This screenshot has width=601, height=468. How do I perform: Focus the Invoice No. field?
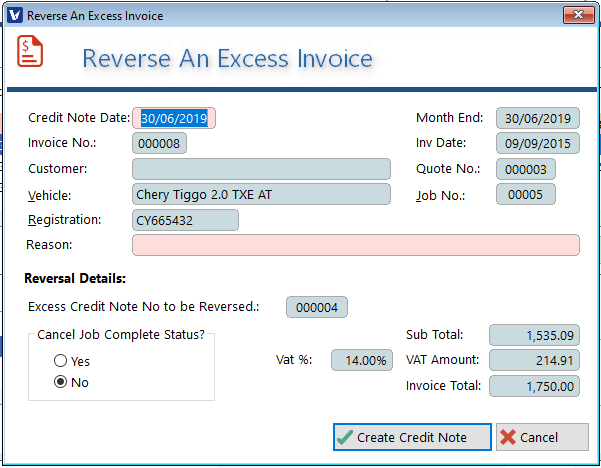point(159,143)
